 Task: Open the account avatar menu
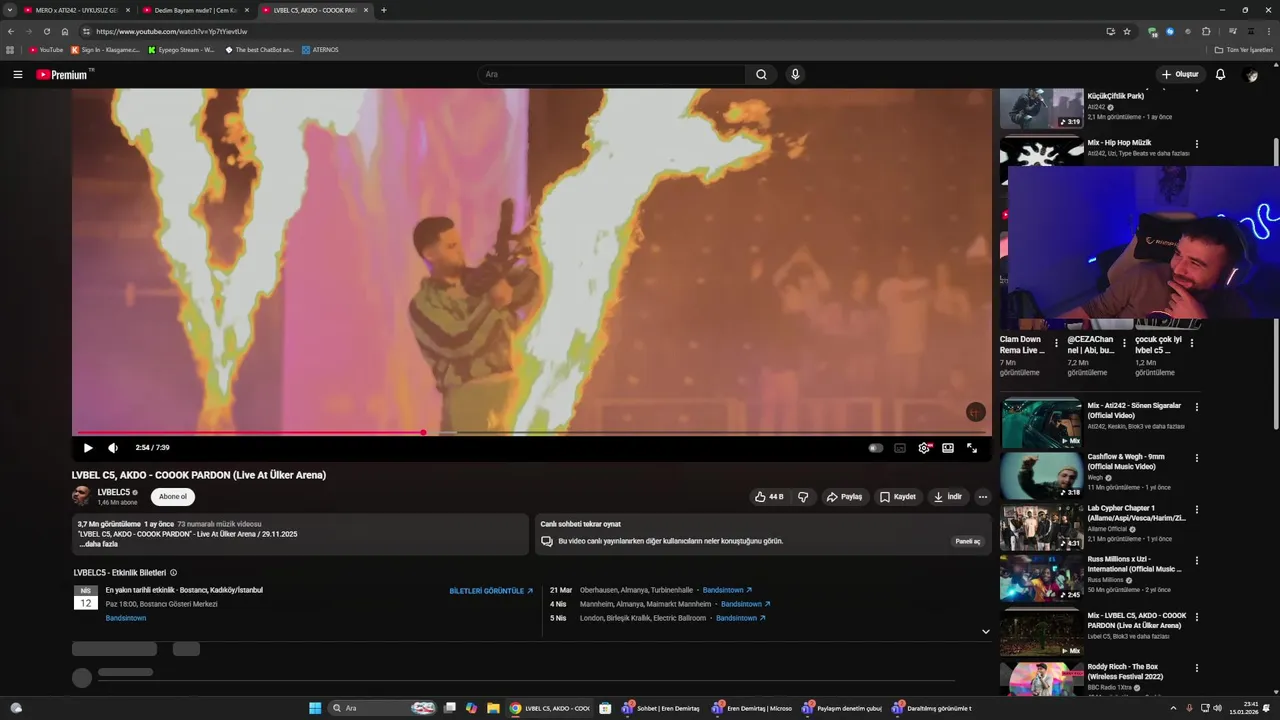click(x=1250, y=74)
